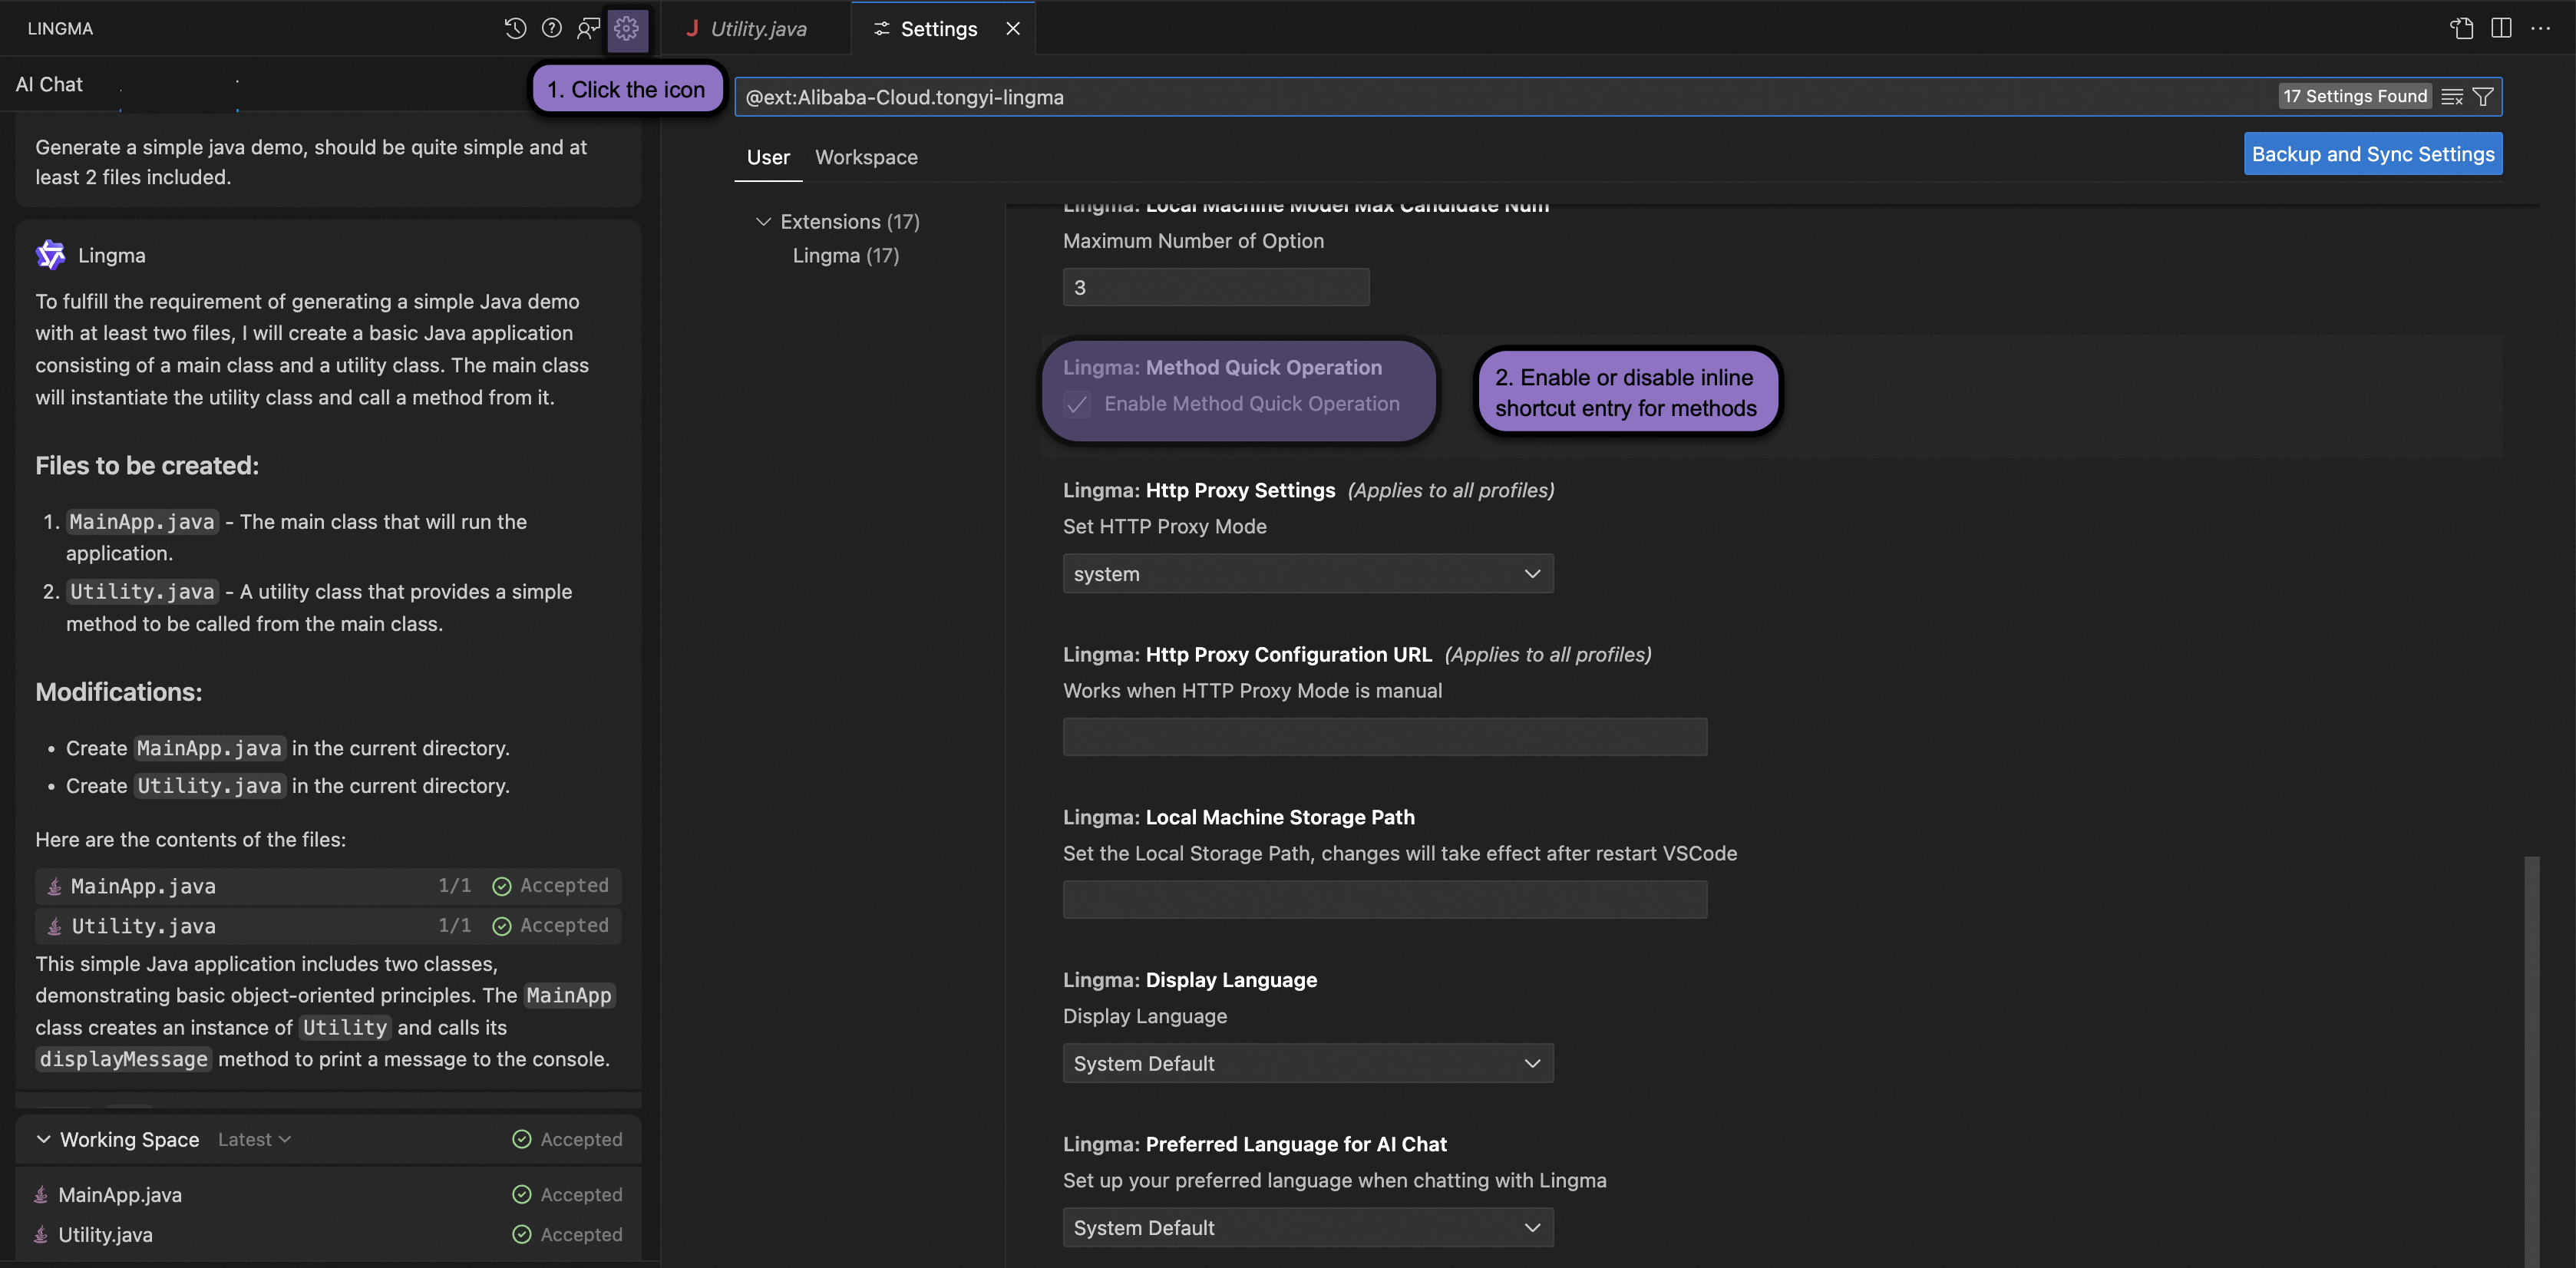Click the Lingma logo icon in chat
The height and width of the screenshot is (1268, 2576).
(50, 255)
